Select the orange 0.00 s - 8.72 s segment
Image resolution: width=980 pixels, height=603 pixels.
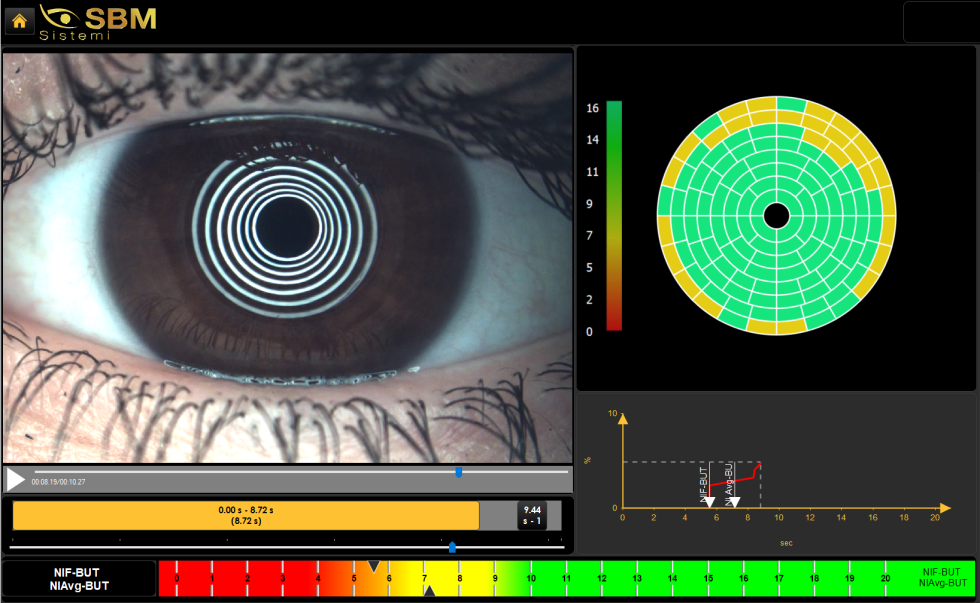click(246, 515)
